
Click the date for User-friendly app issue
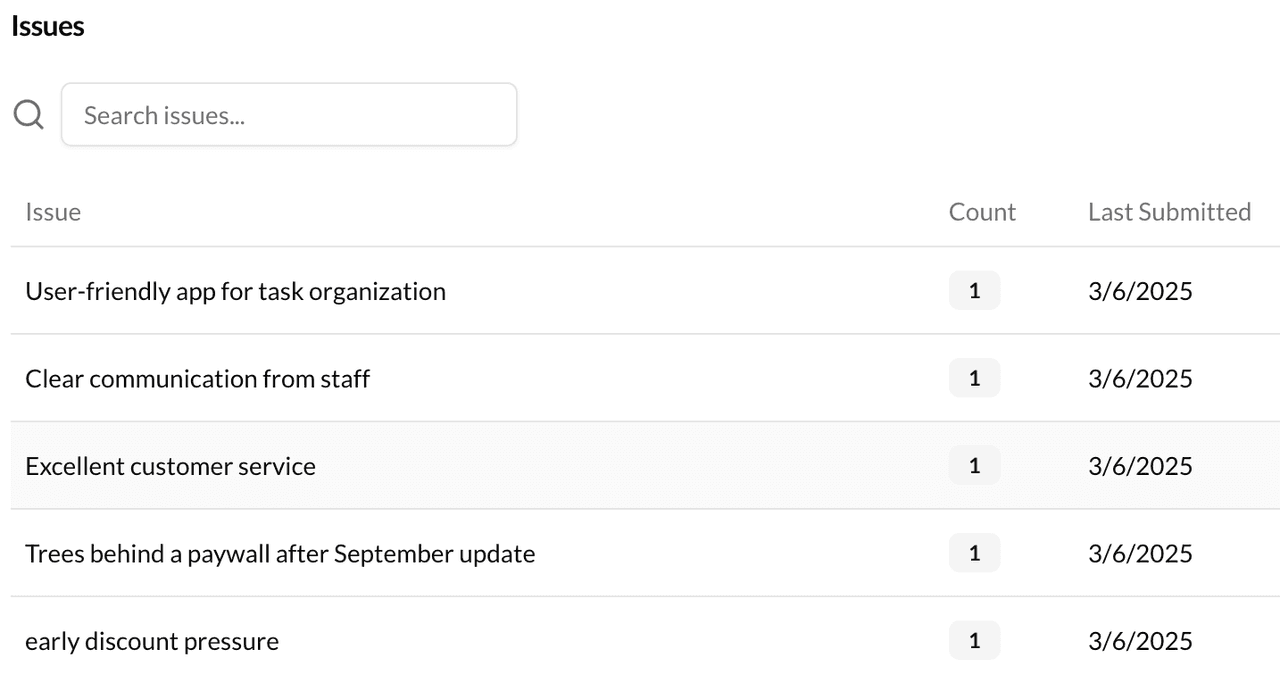pyautogui.click(x=1140, y=290)
